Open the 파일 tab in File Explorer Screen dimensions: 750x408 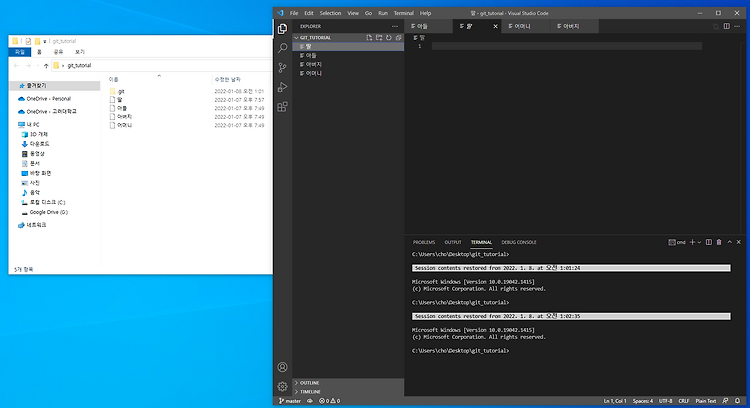20,52
